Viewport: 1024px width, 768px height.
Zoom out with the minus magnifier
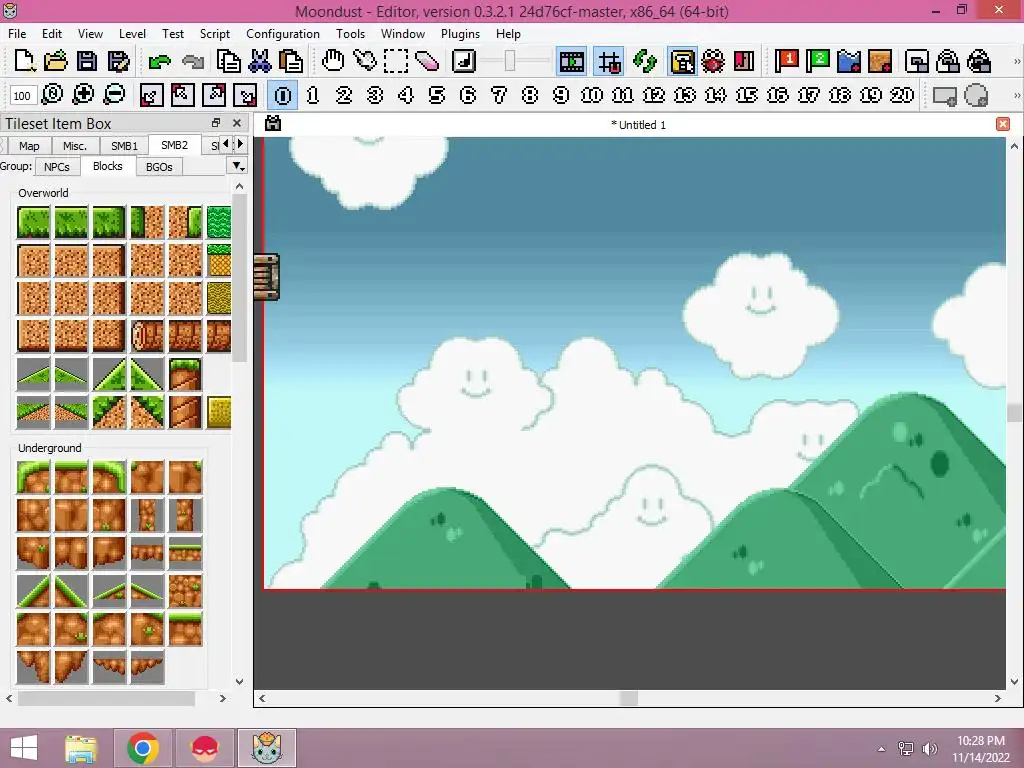(x=114, y=95)
